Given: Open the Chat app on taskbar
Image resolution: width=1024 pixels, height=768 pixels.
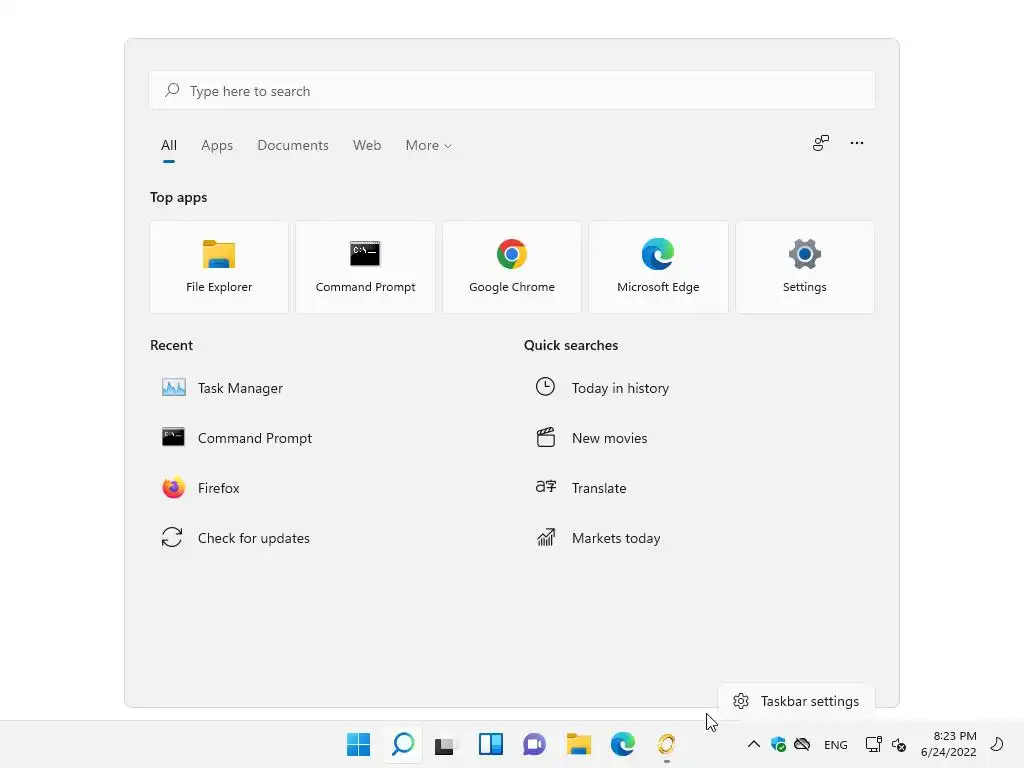Looking at the screenshot, I should click(x=534, y=744).
